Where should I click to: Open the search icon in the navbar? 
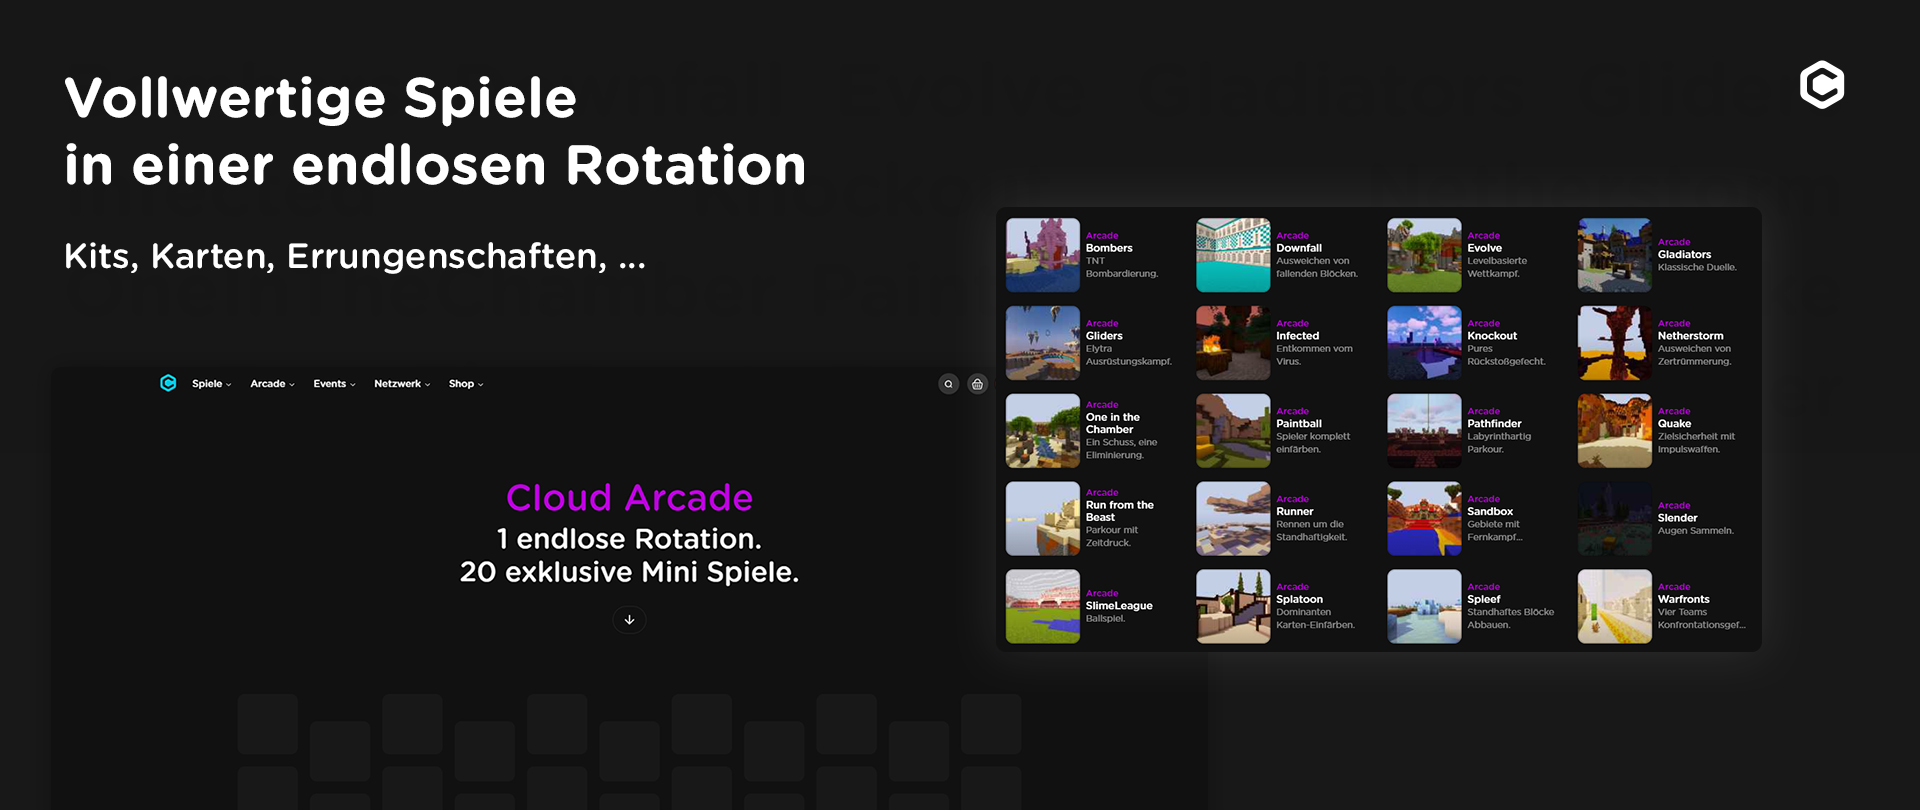(x=949, y=384)
